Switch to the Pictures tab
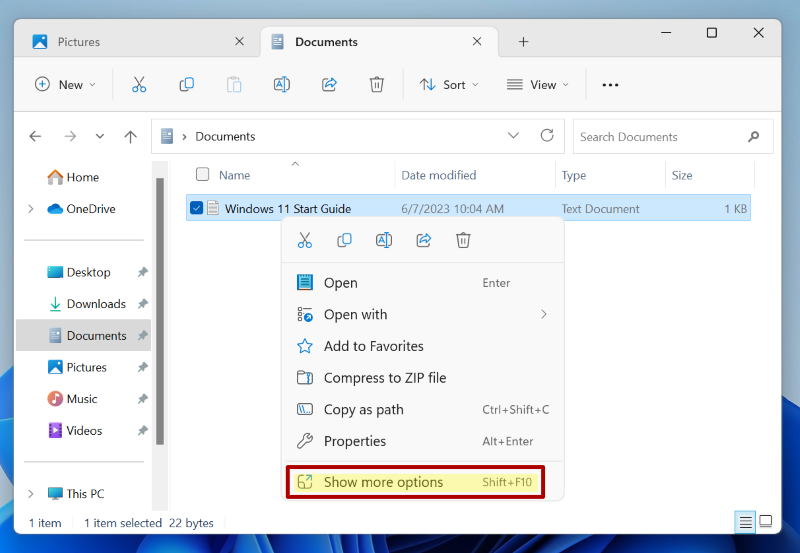This screenshot has height=553, width=800. [138, 42]
